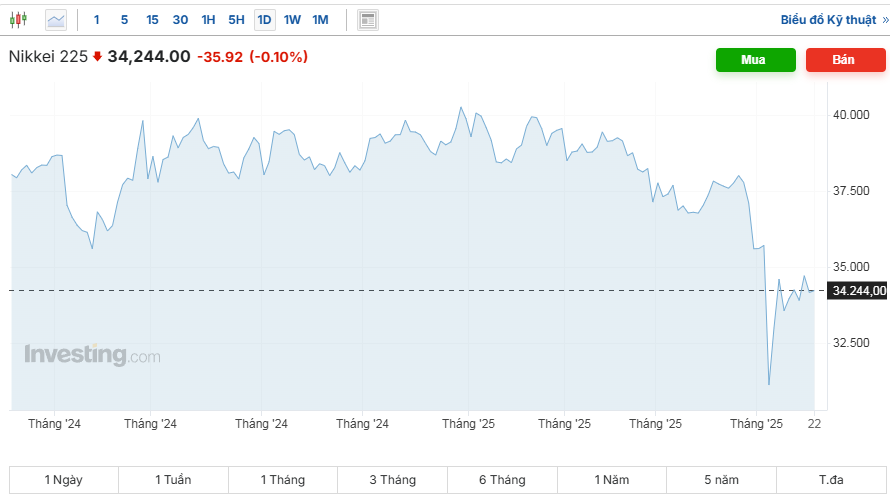Select the 15 minute interval

coord(152,19)
